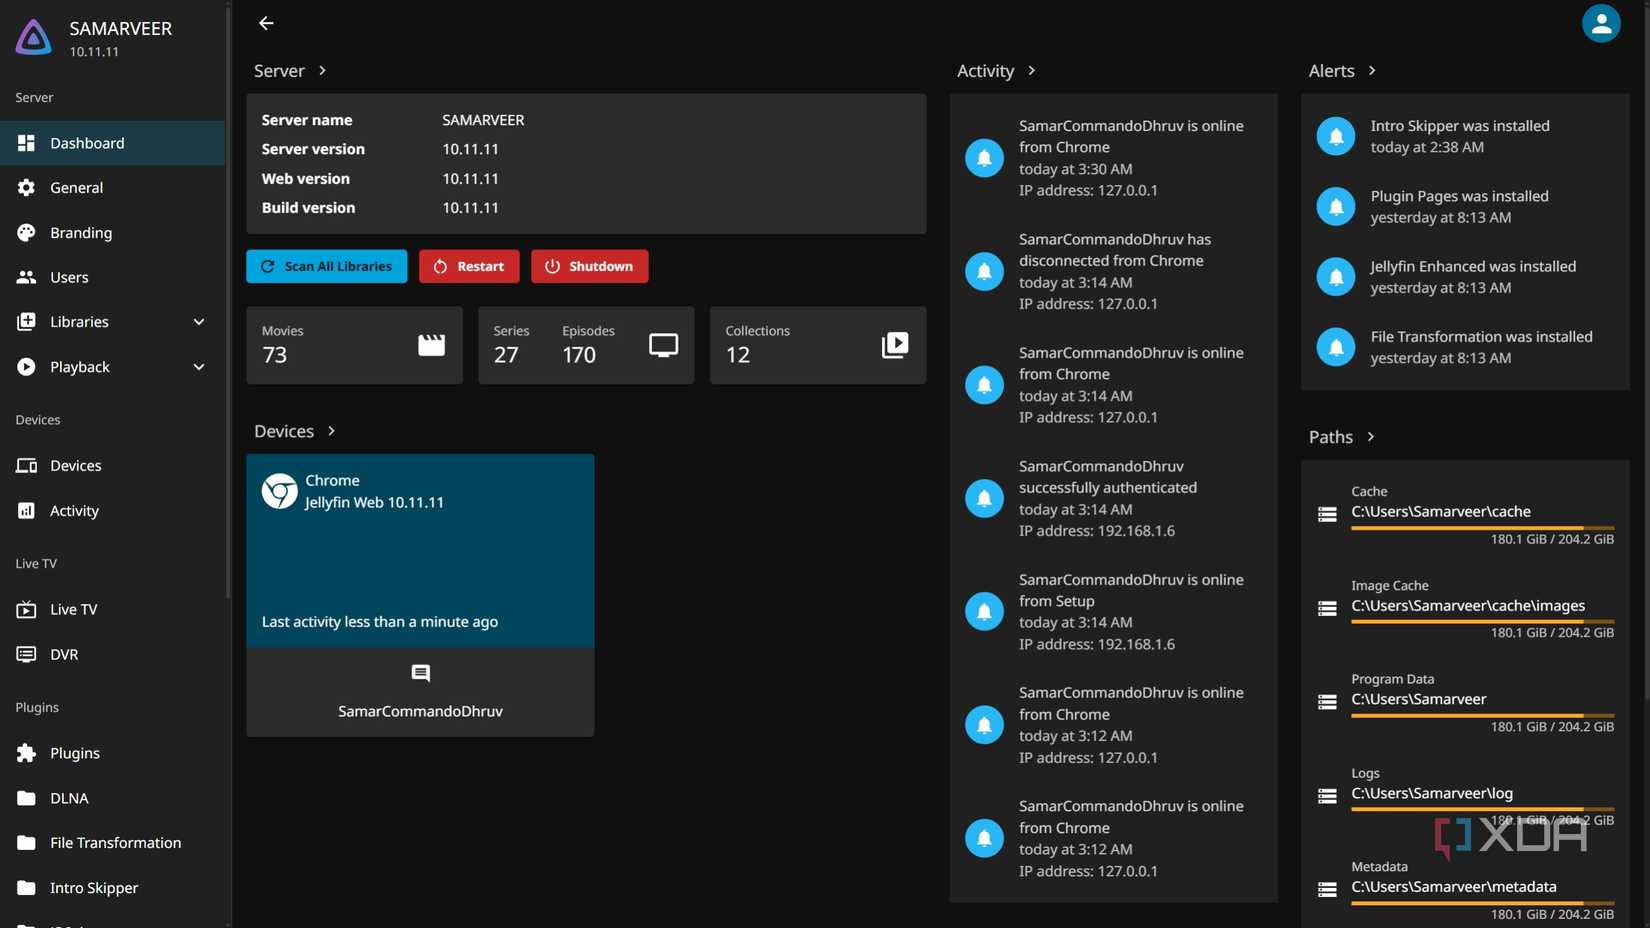The image size is (1650, 928).
Task: Click the red Restart button
Action: (469, 266)
